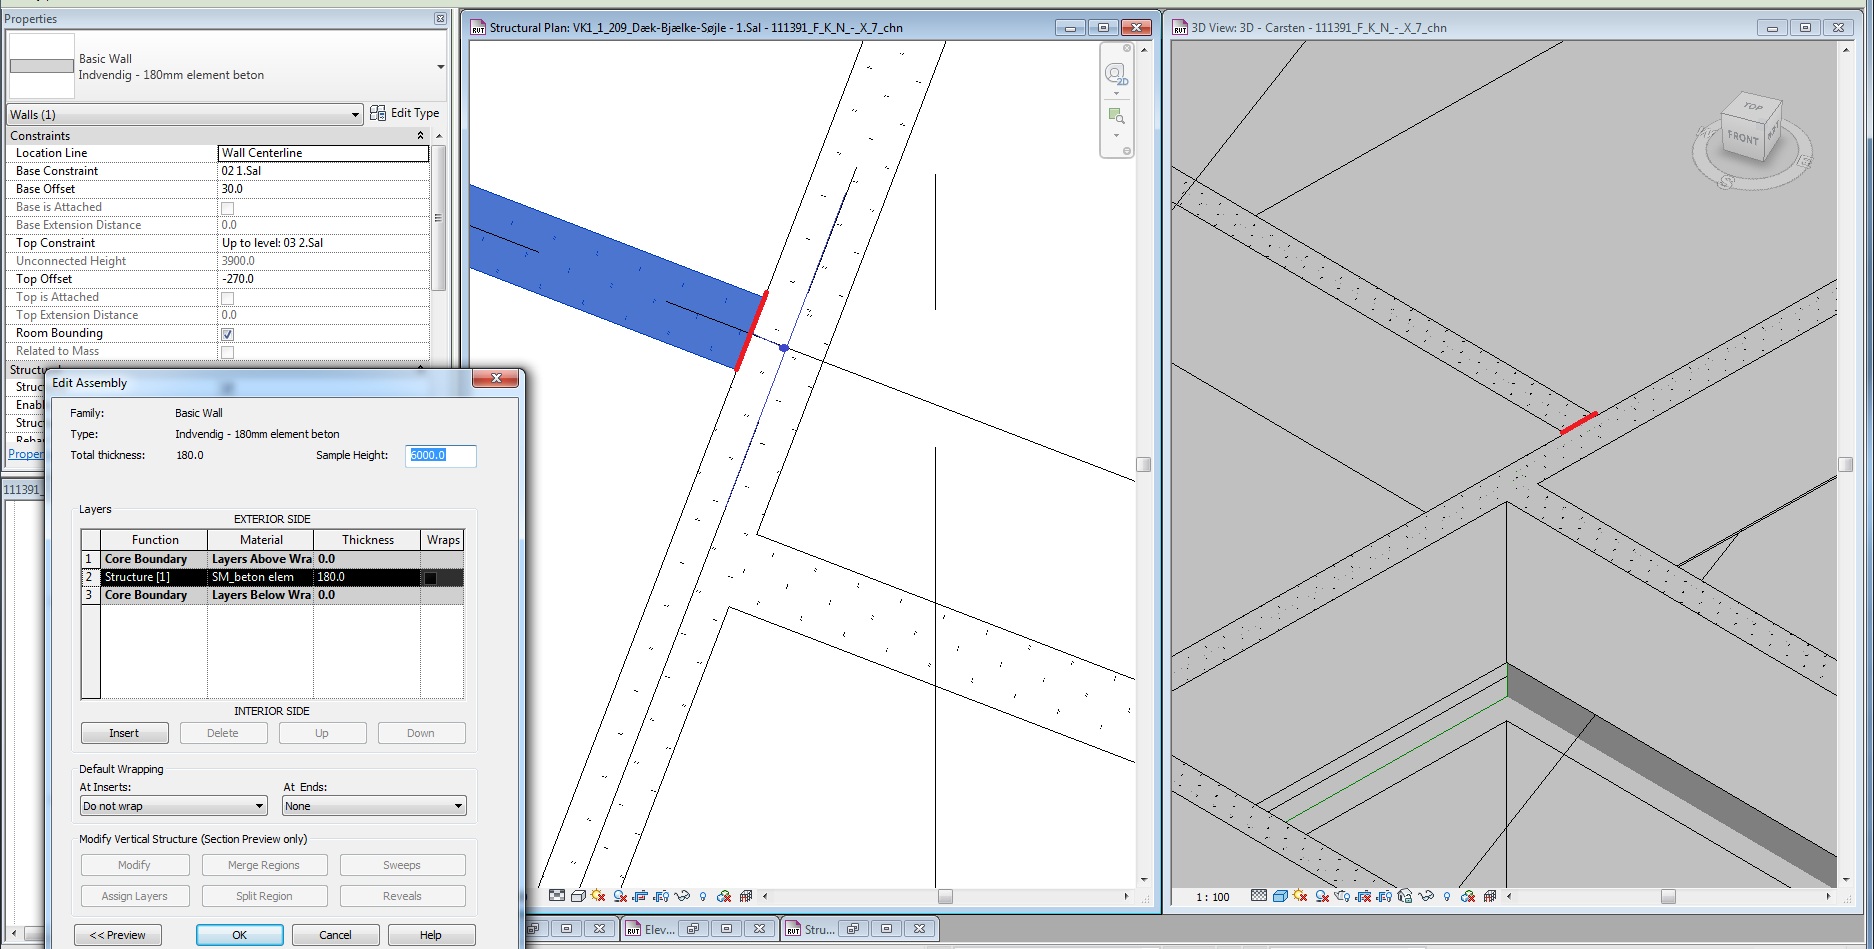Click the Insert layer button
1874x949 pixels.
[124, 733]
